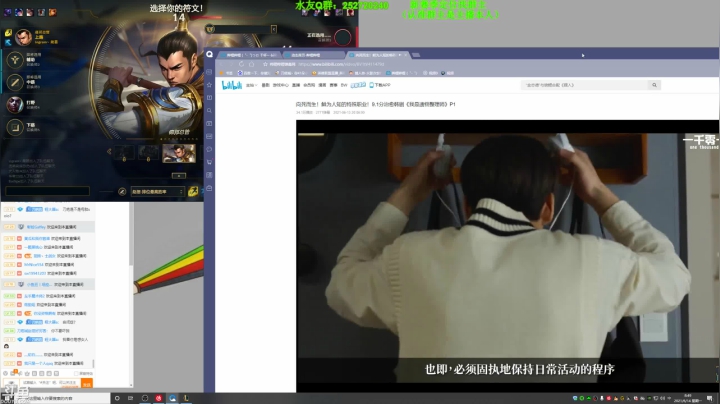Click the browser forward arrow
This screenshot has width=720, height=404.
231,64
